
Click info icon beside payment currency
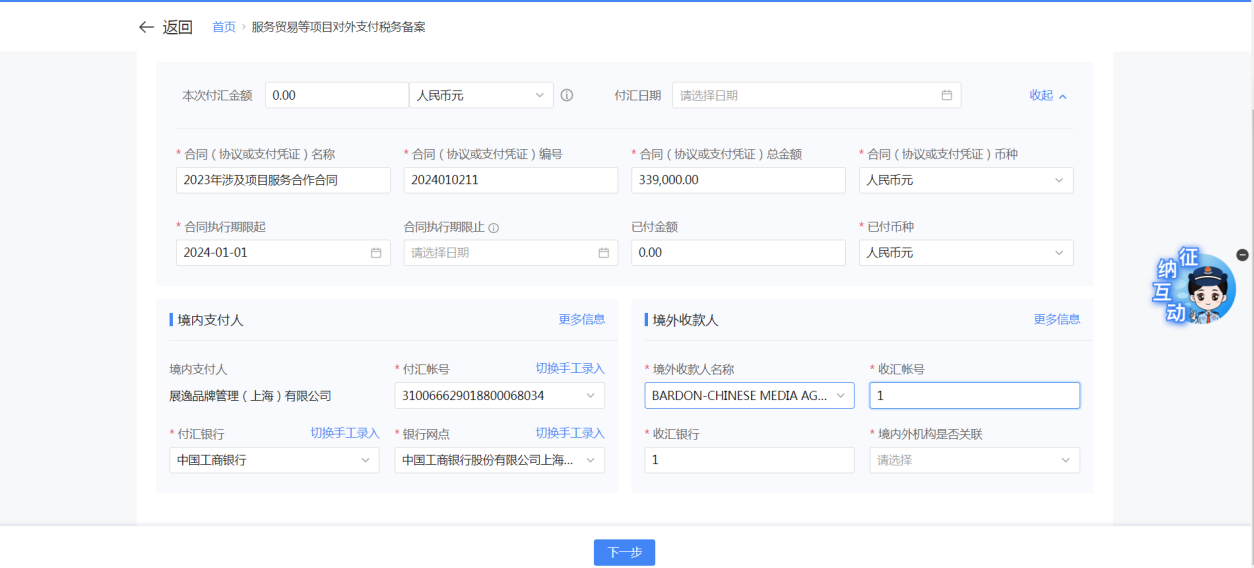pyautogui.click(x=567, y=96)
